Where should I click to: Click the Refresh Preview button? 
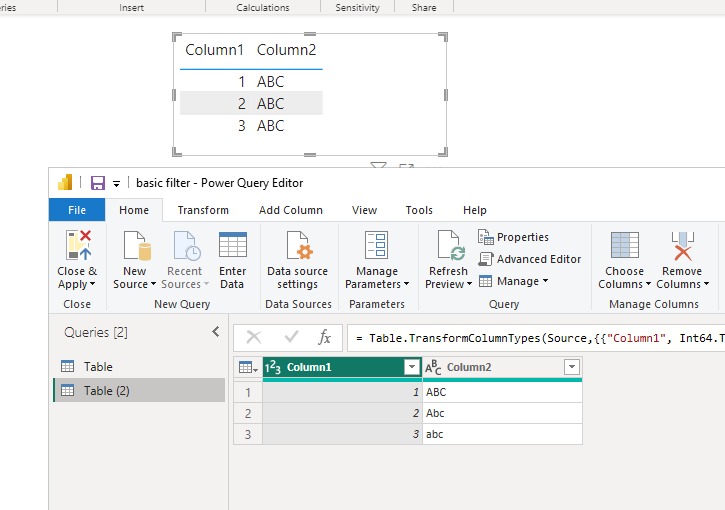pos(448,260)
